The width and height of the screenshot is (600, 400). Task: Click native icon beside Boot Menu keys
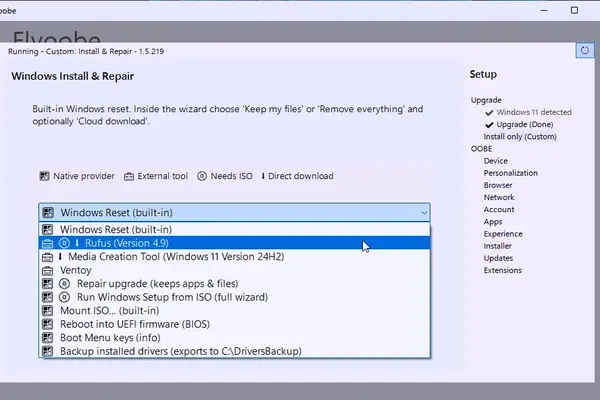(47, 338)
